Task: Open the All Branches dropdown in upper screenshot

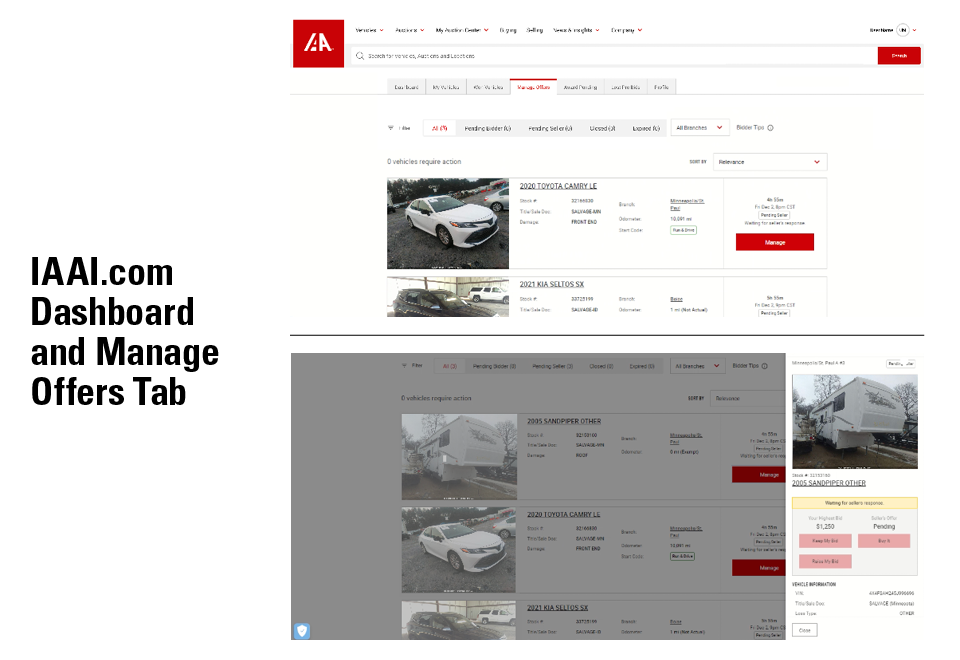Action: (700, 128)
